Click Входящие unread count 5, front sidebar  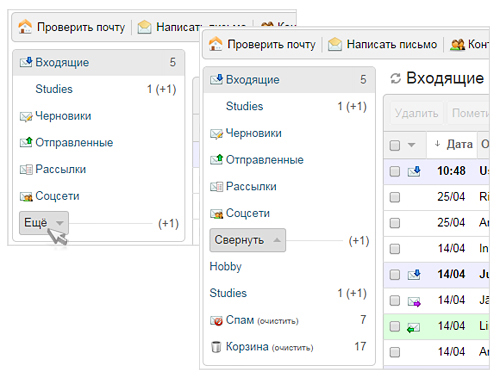(363, 80)
